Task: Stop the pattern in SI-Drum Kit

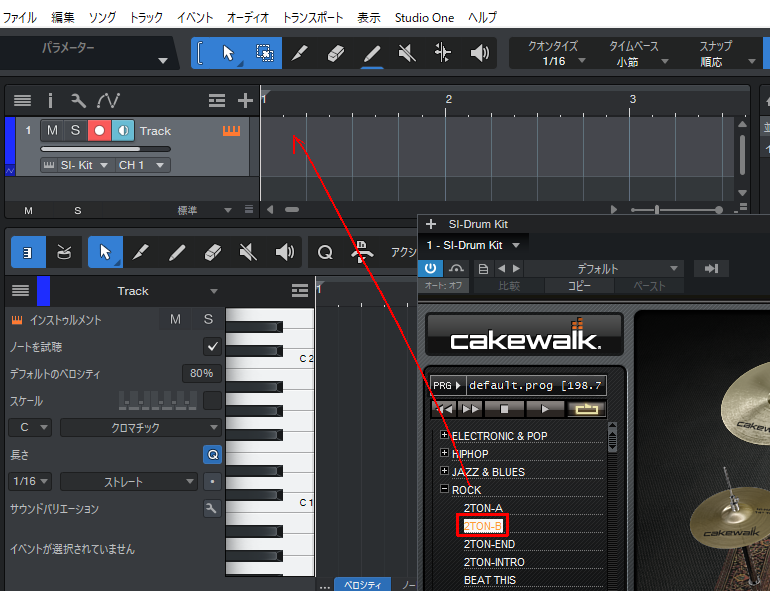Action: (504, 409)
